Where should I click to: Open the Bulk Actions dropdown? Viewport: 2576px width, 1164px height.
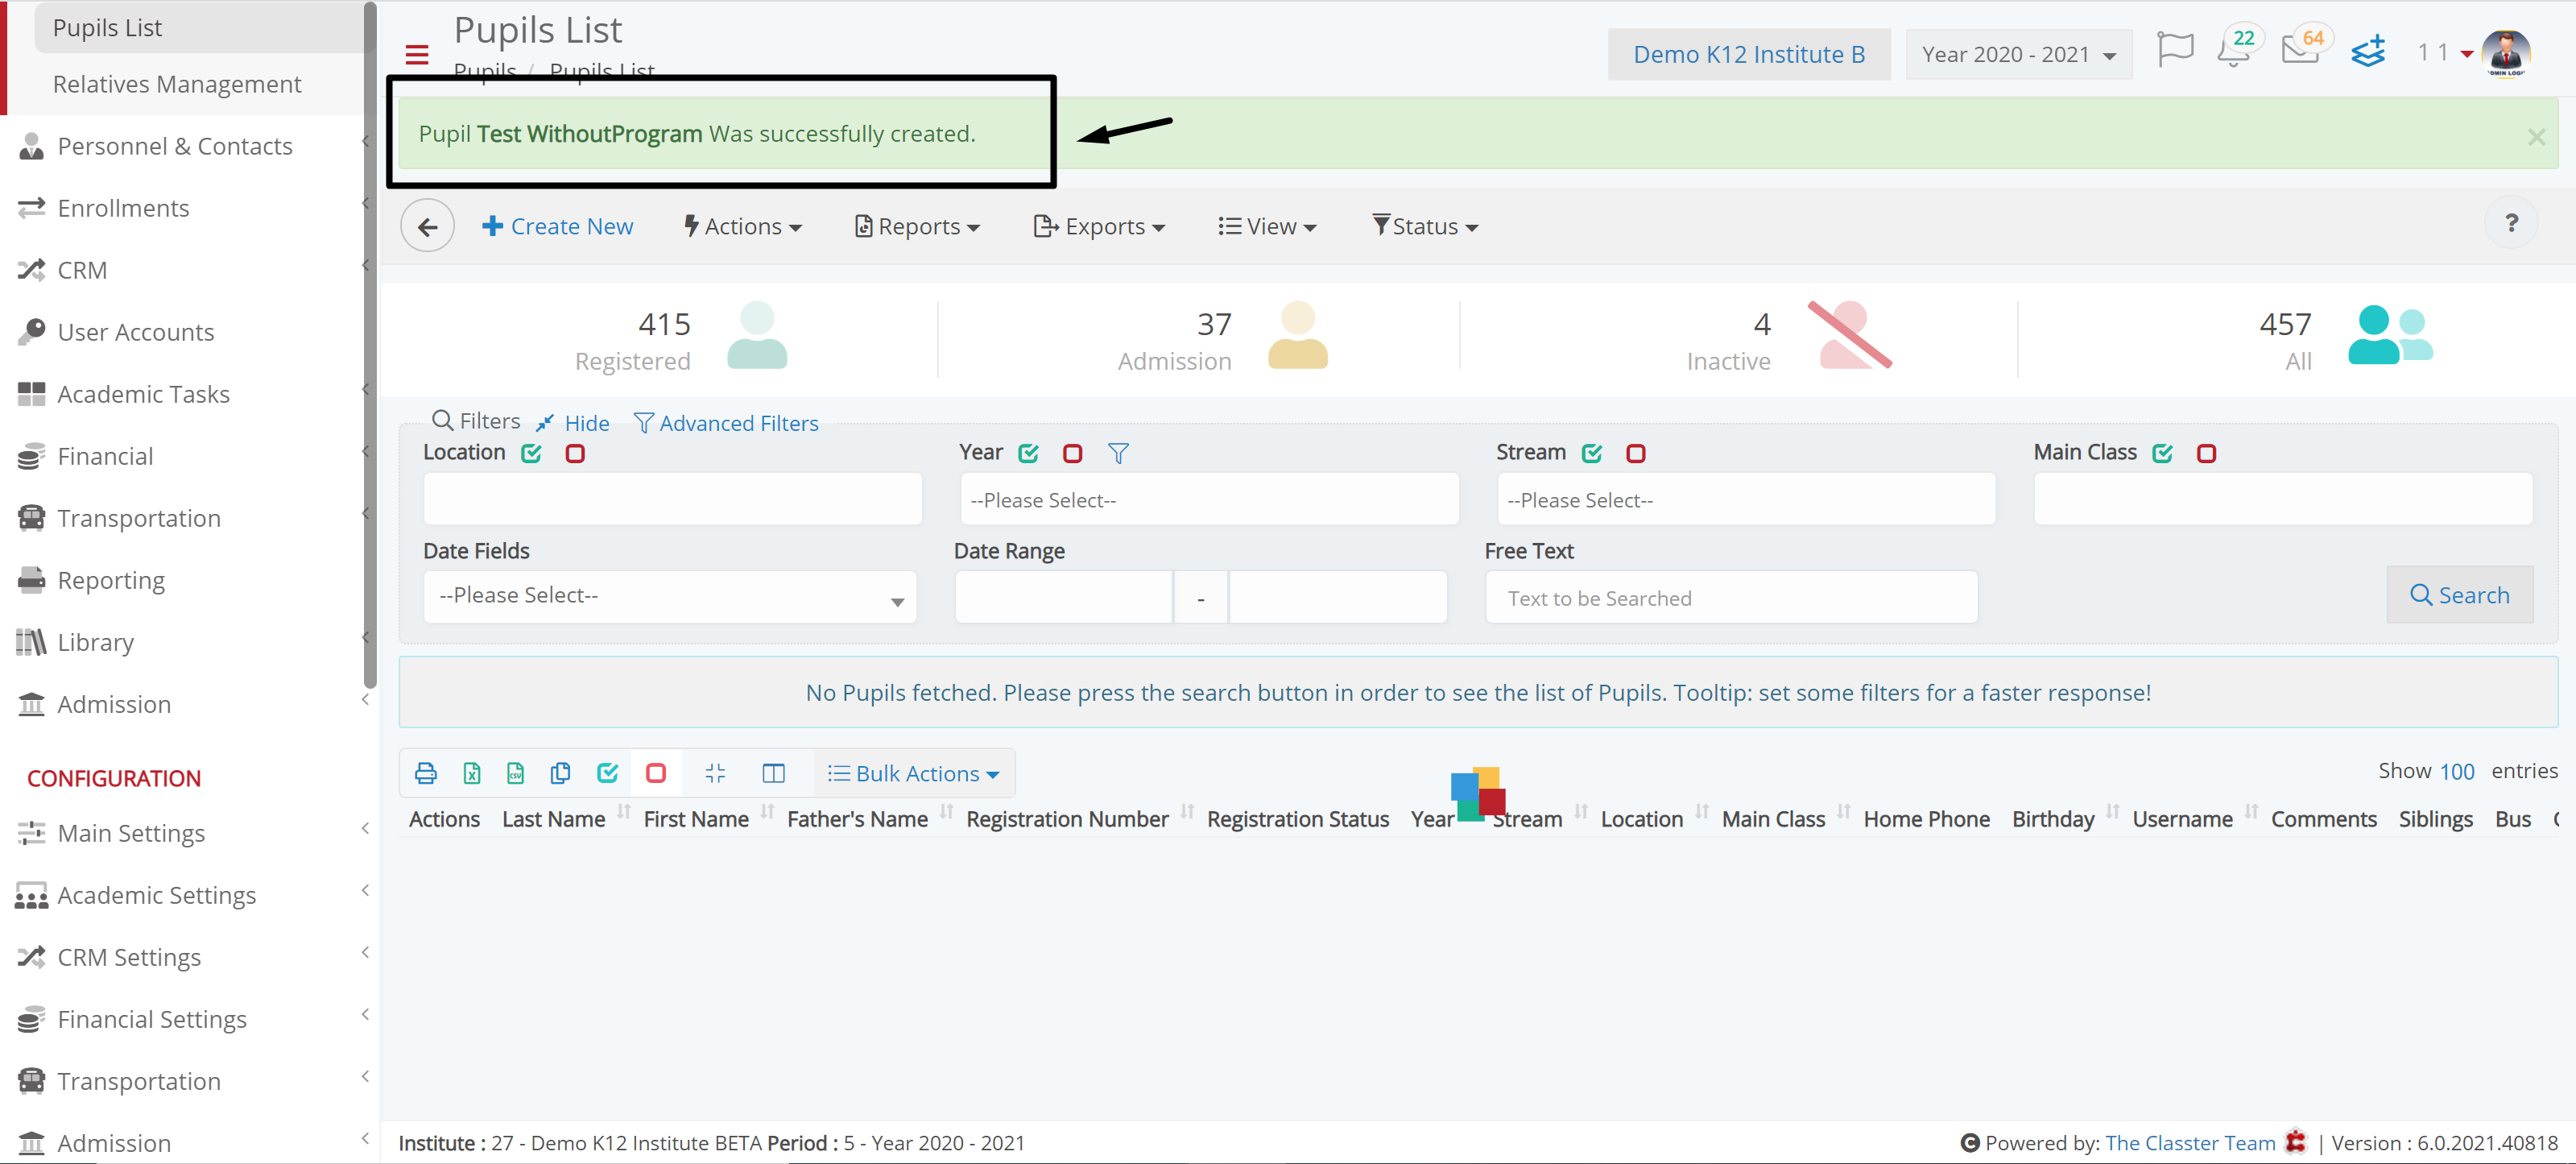[x=913, y=773]
